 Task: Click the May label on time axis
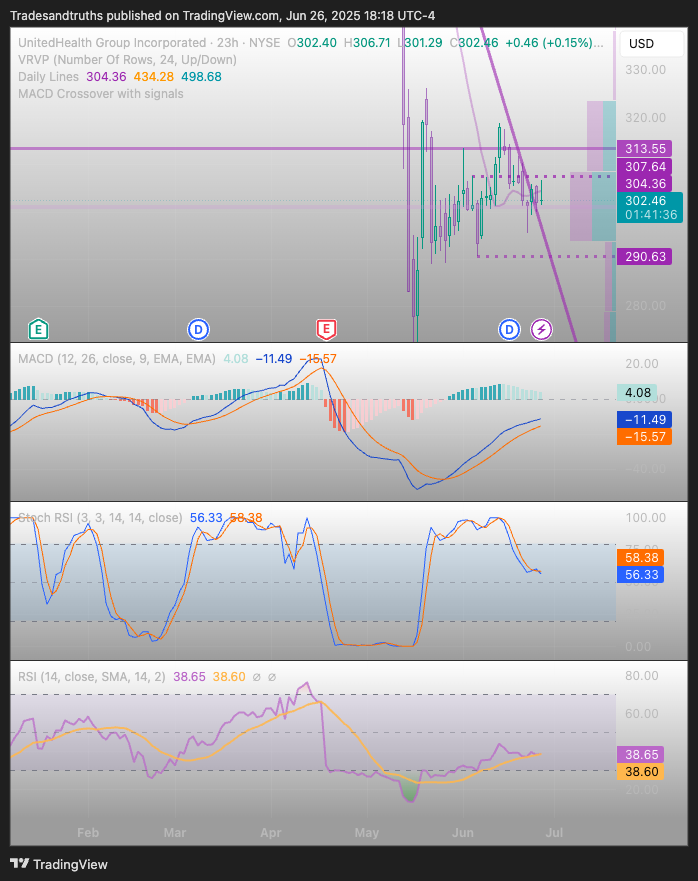tap(367, 833)
